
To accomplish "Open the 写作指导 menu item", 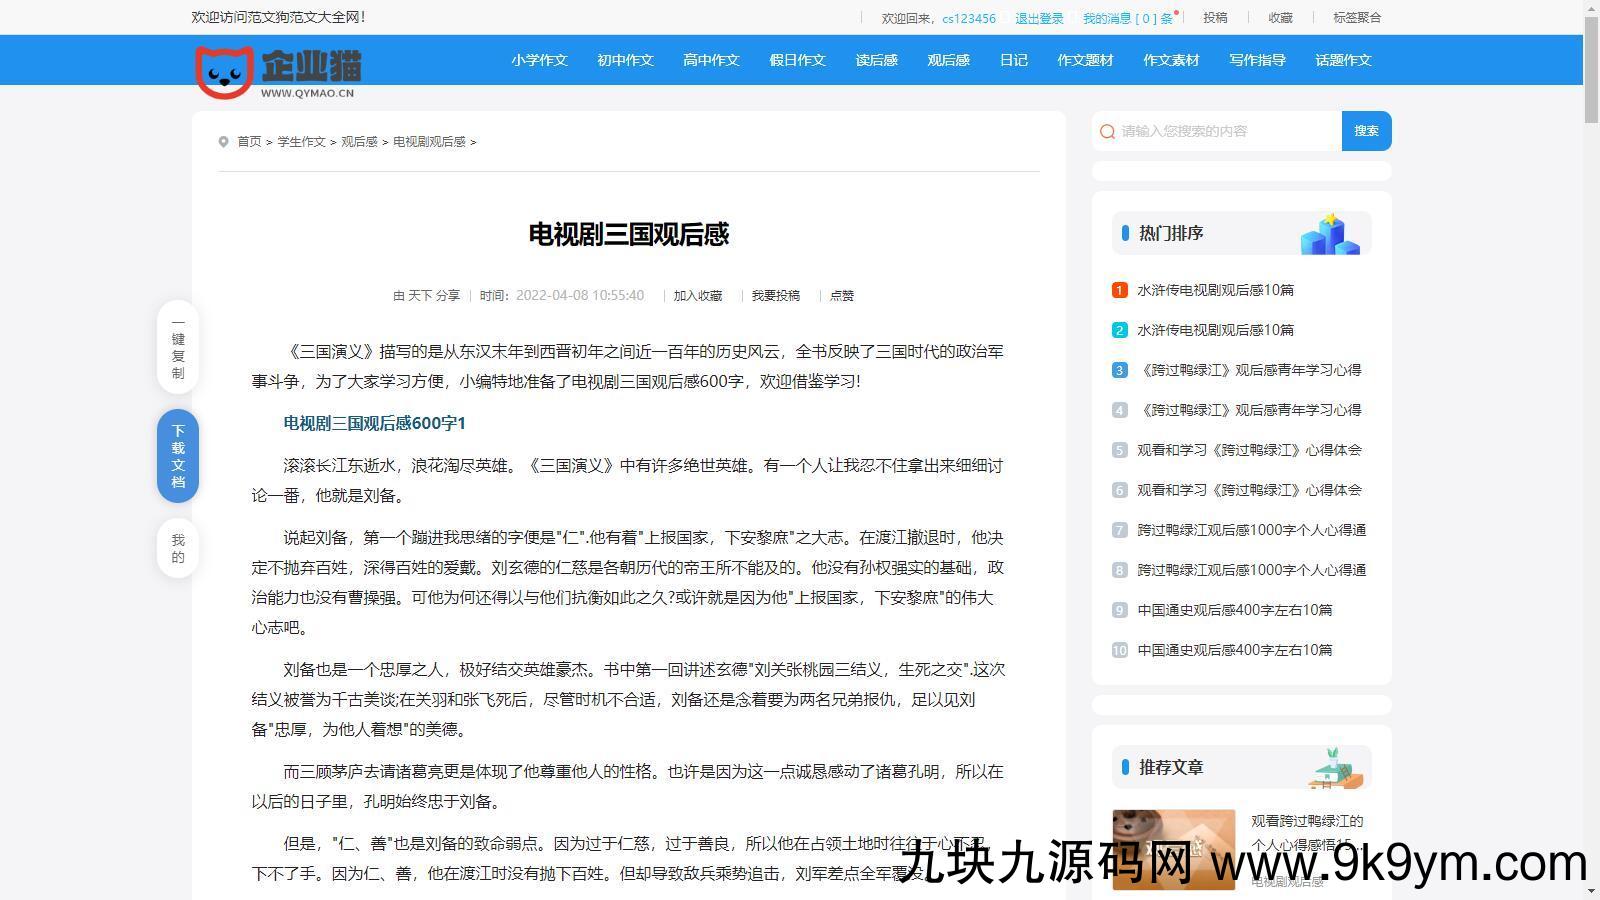I will click(1257, 60).
